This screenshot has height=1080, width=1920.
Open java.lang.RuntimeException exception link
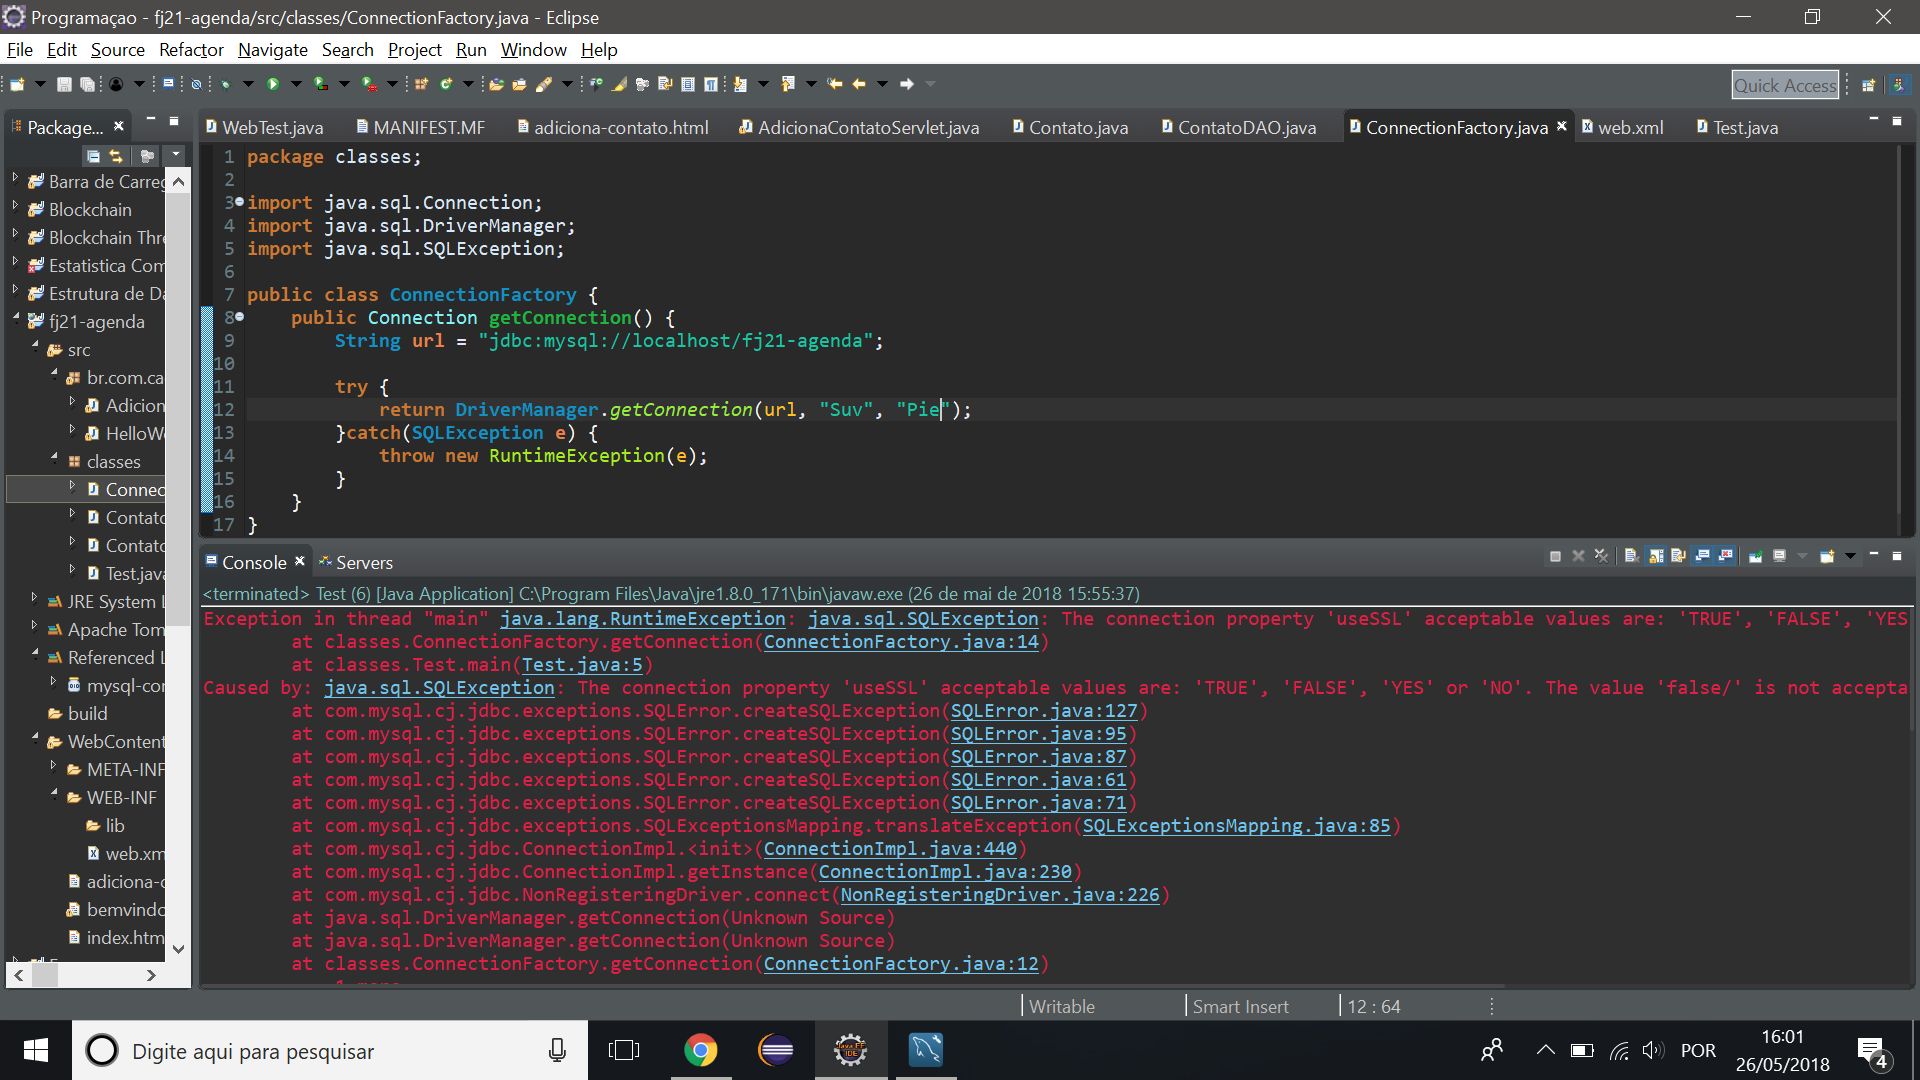coord(643,619)
